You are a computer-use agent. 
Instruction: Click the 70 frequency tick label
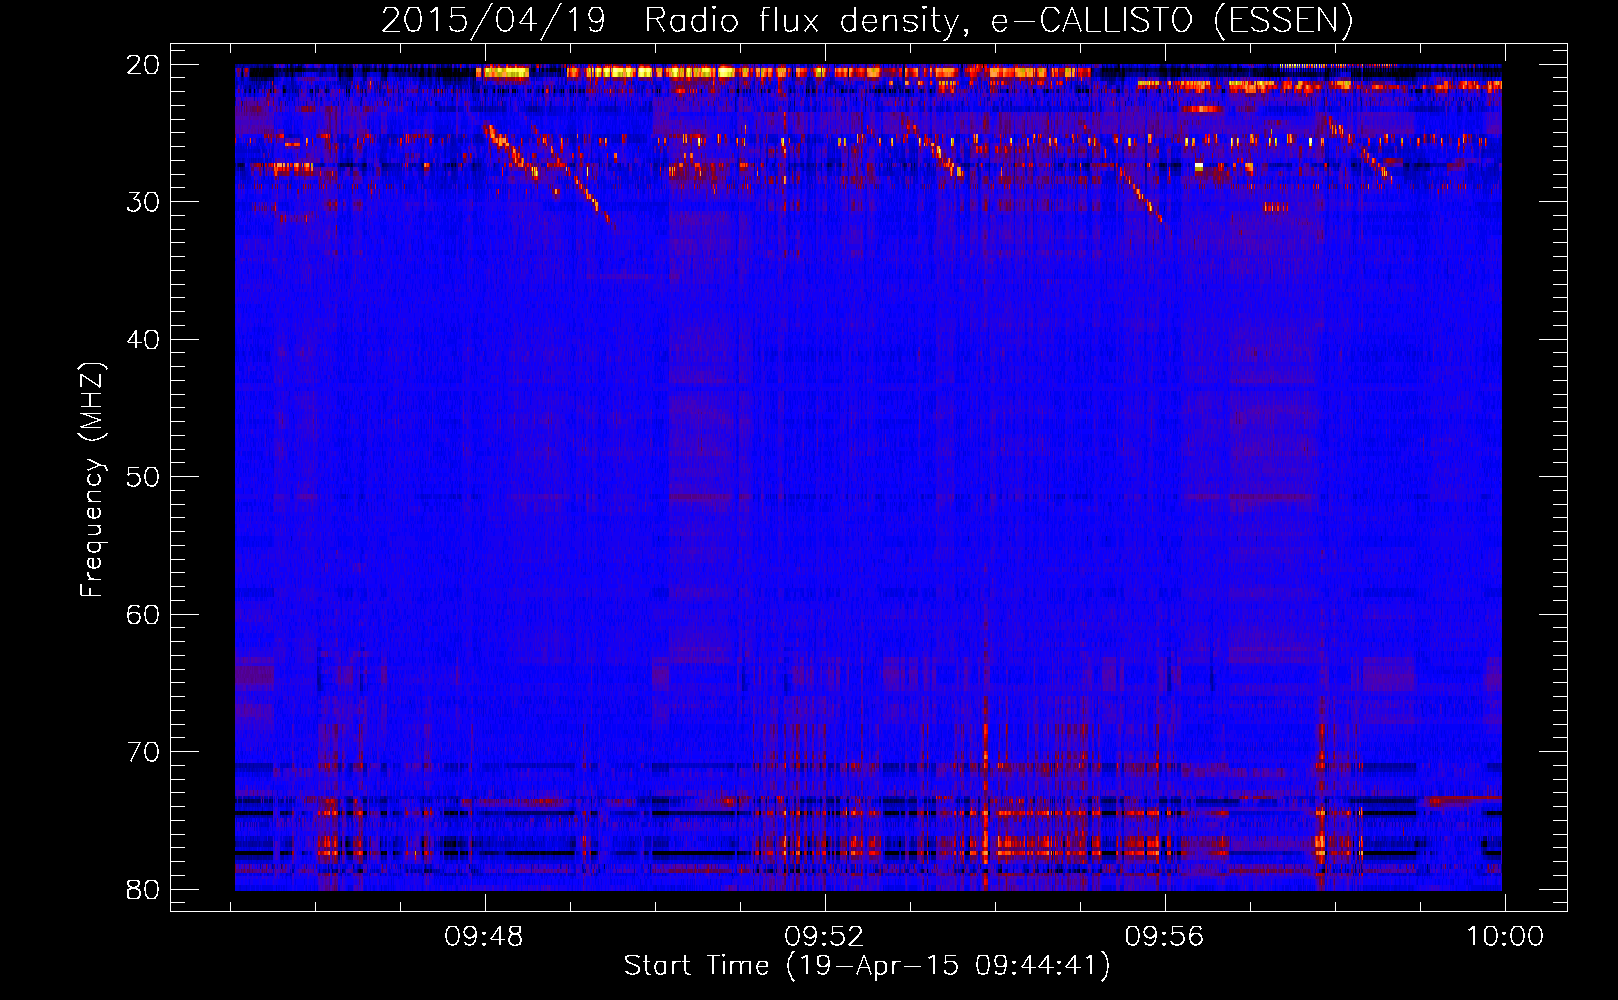coord(143,752)
